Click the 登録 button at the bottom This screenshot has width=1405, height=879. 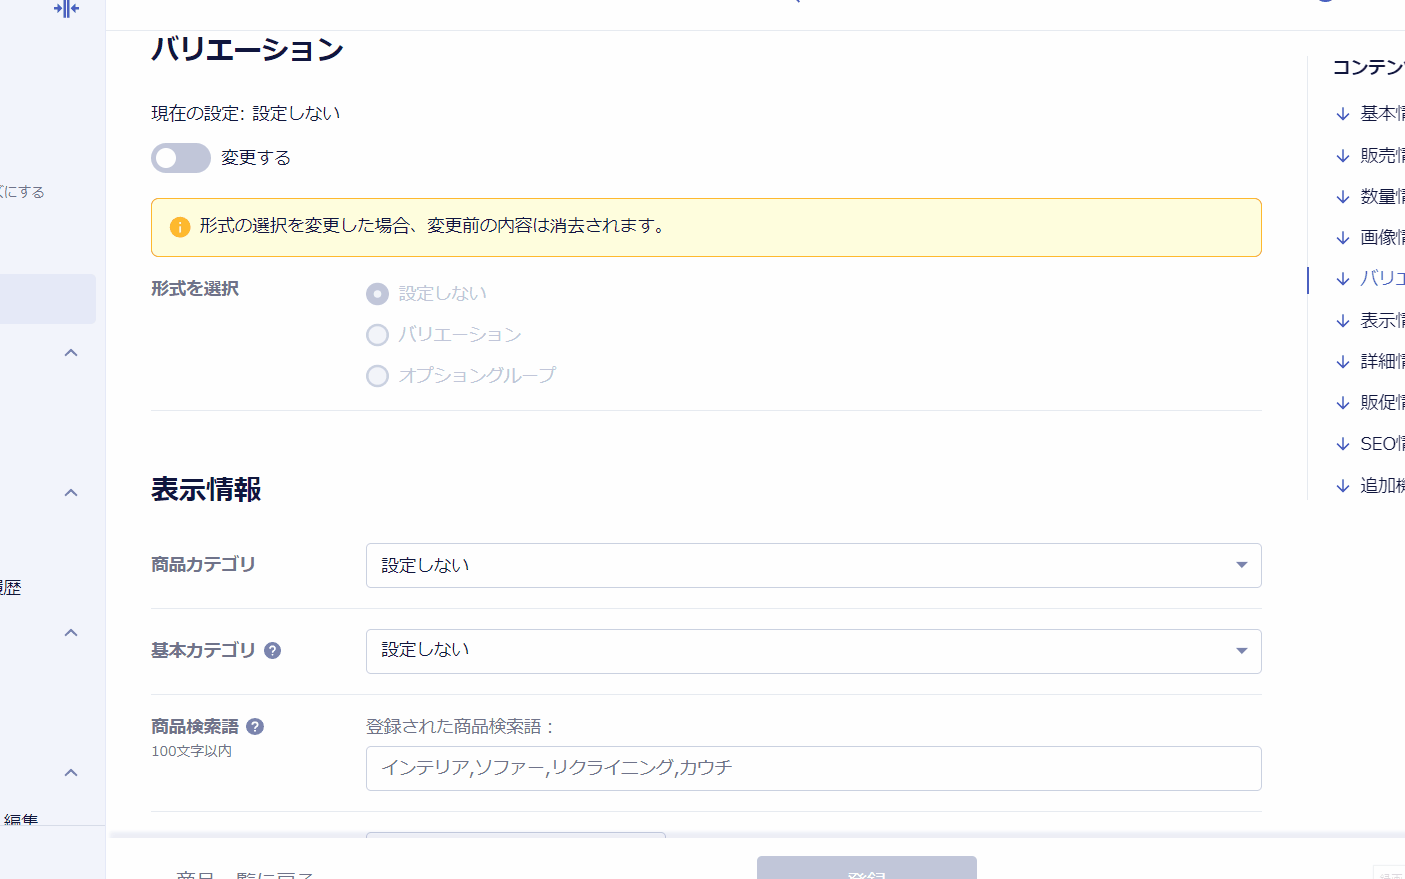point(866,869)
